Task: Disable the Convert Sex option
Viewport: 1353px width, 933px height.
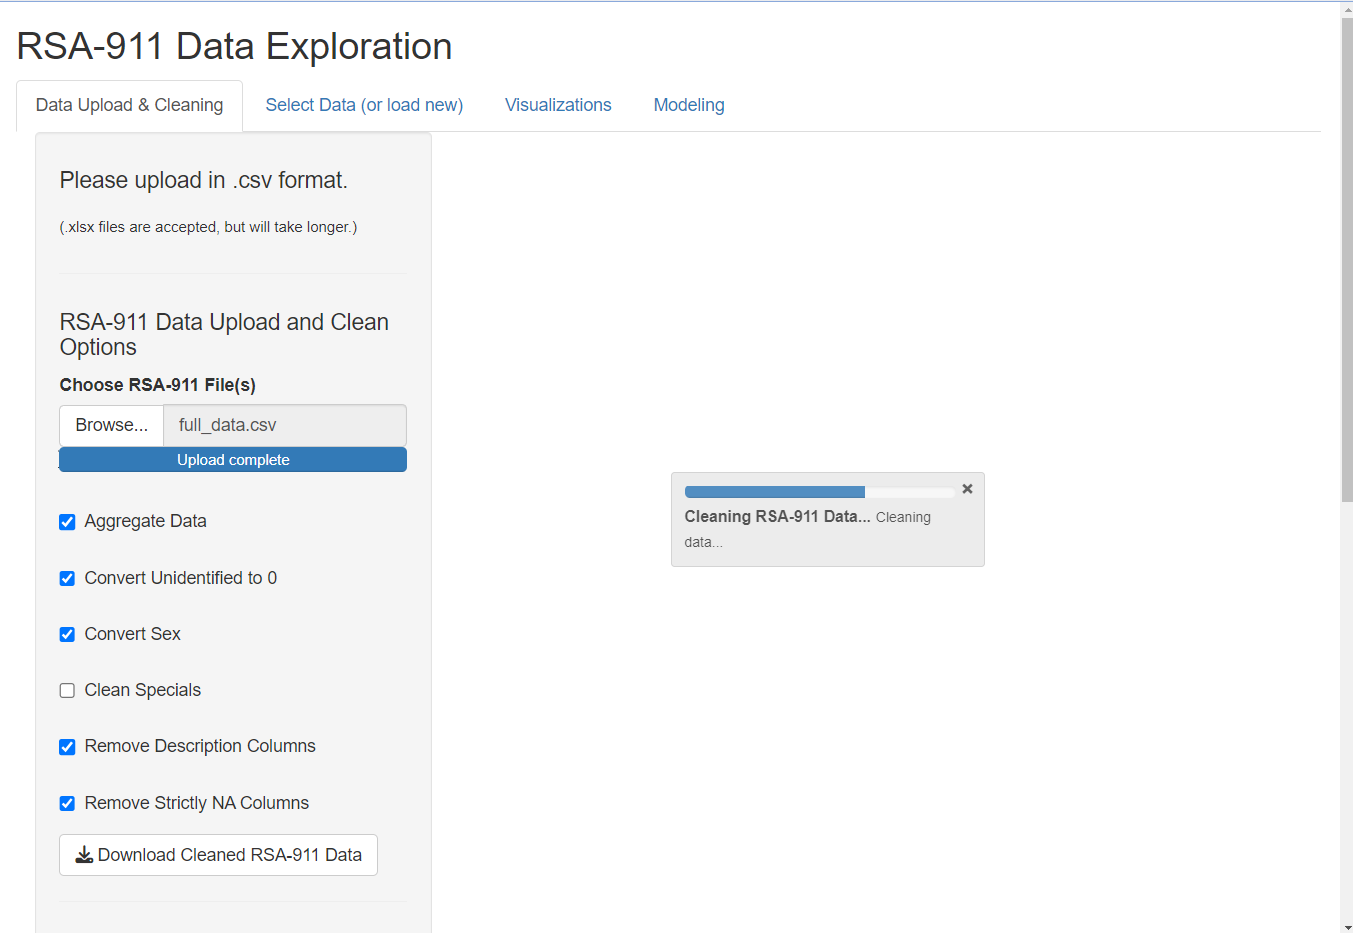Action: coord(67,634)
